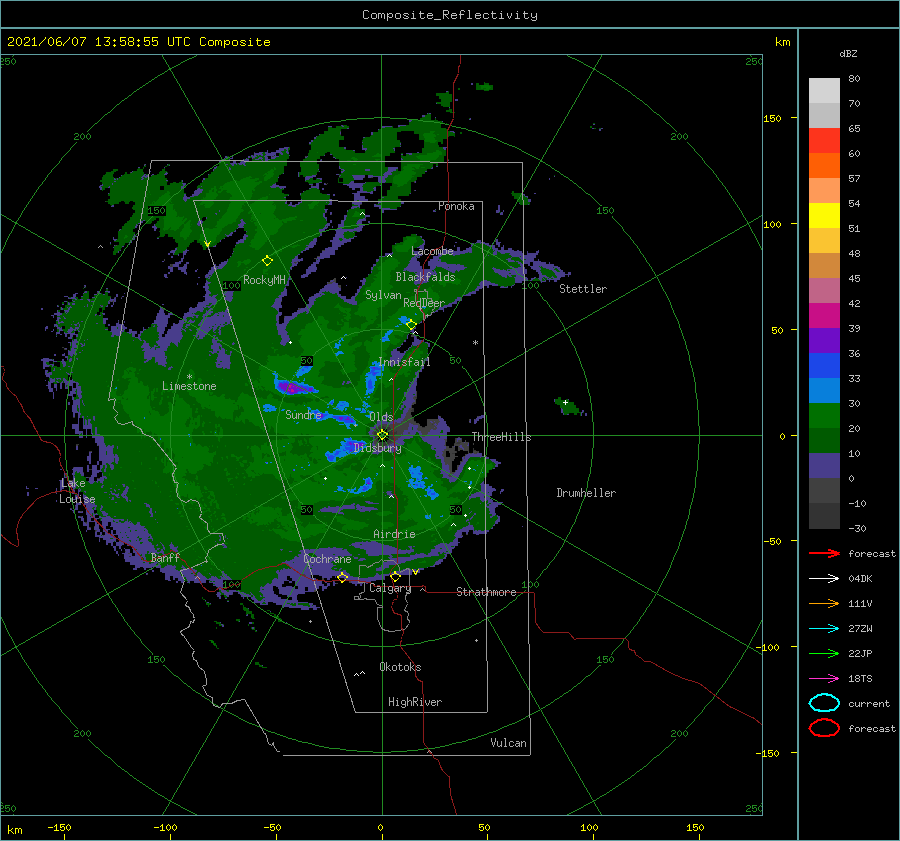900x841 pixels.
Task: Pick the slate purple 10 dBZ swatch
Action: (x=824, y=465)
